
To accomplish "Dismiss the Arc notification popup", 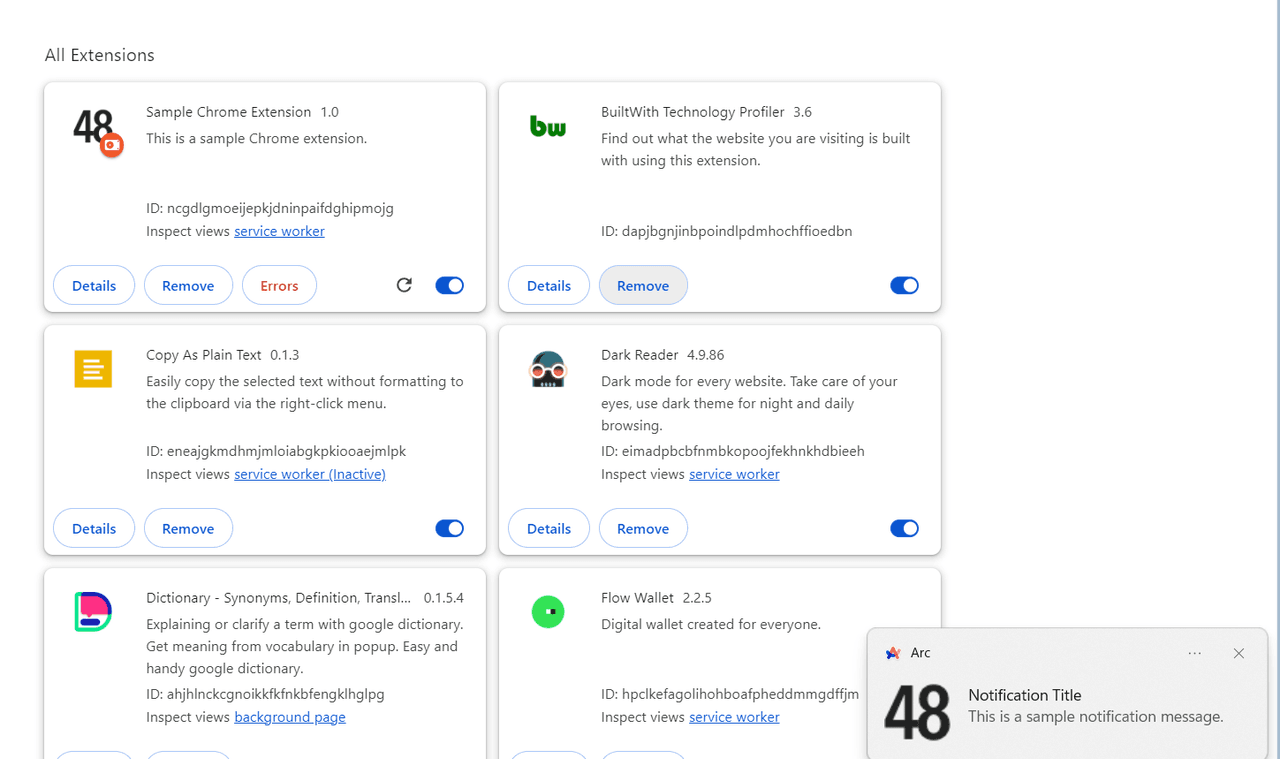I will [x=1239, y=653].
